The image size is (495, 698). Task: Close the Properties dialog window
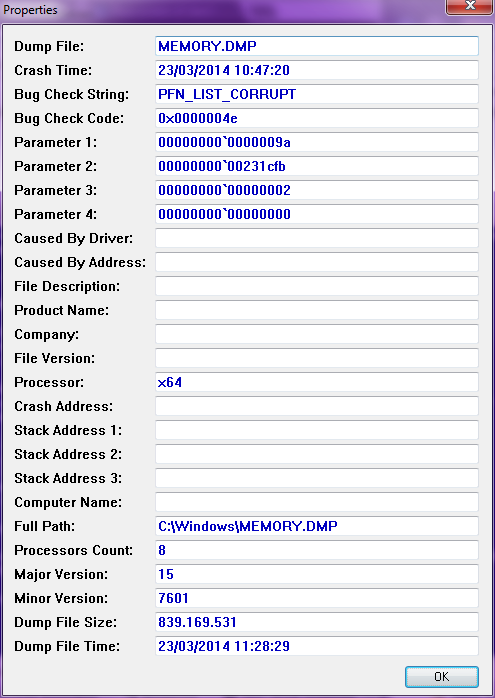[x=470, y=7]
